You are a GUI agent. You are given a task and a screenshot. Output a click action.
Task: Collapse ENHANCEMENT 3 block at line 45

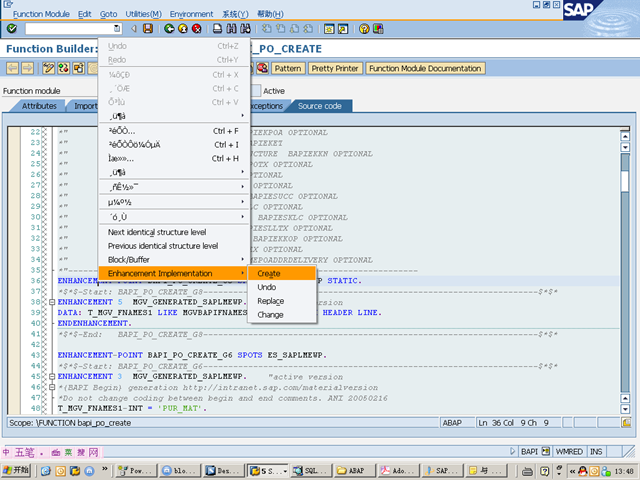coord(52,376)
